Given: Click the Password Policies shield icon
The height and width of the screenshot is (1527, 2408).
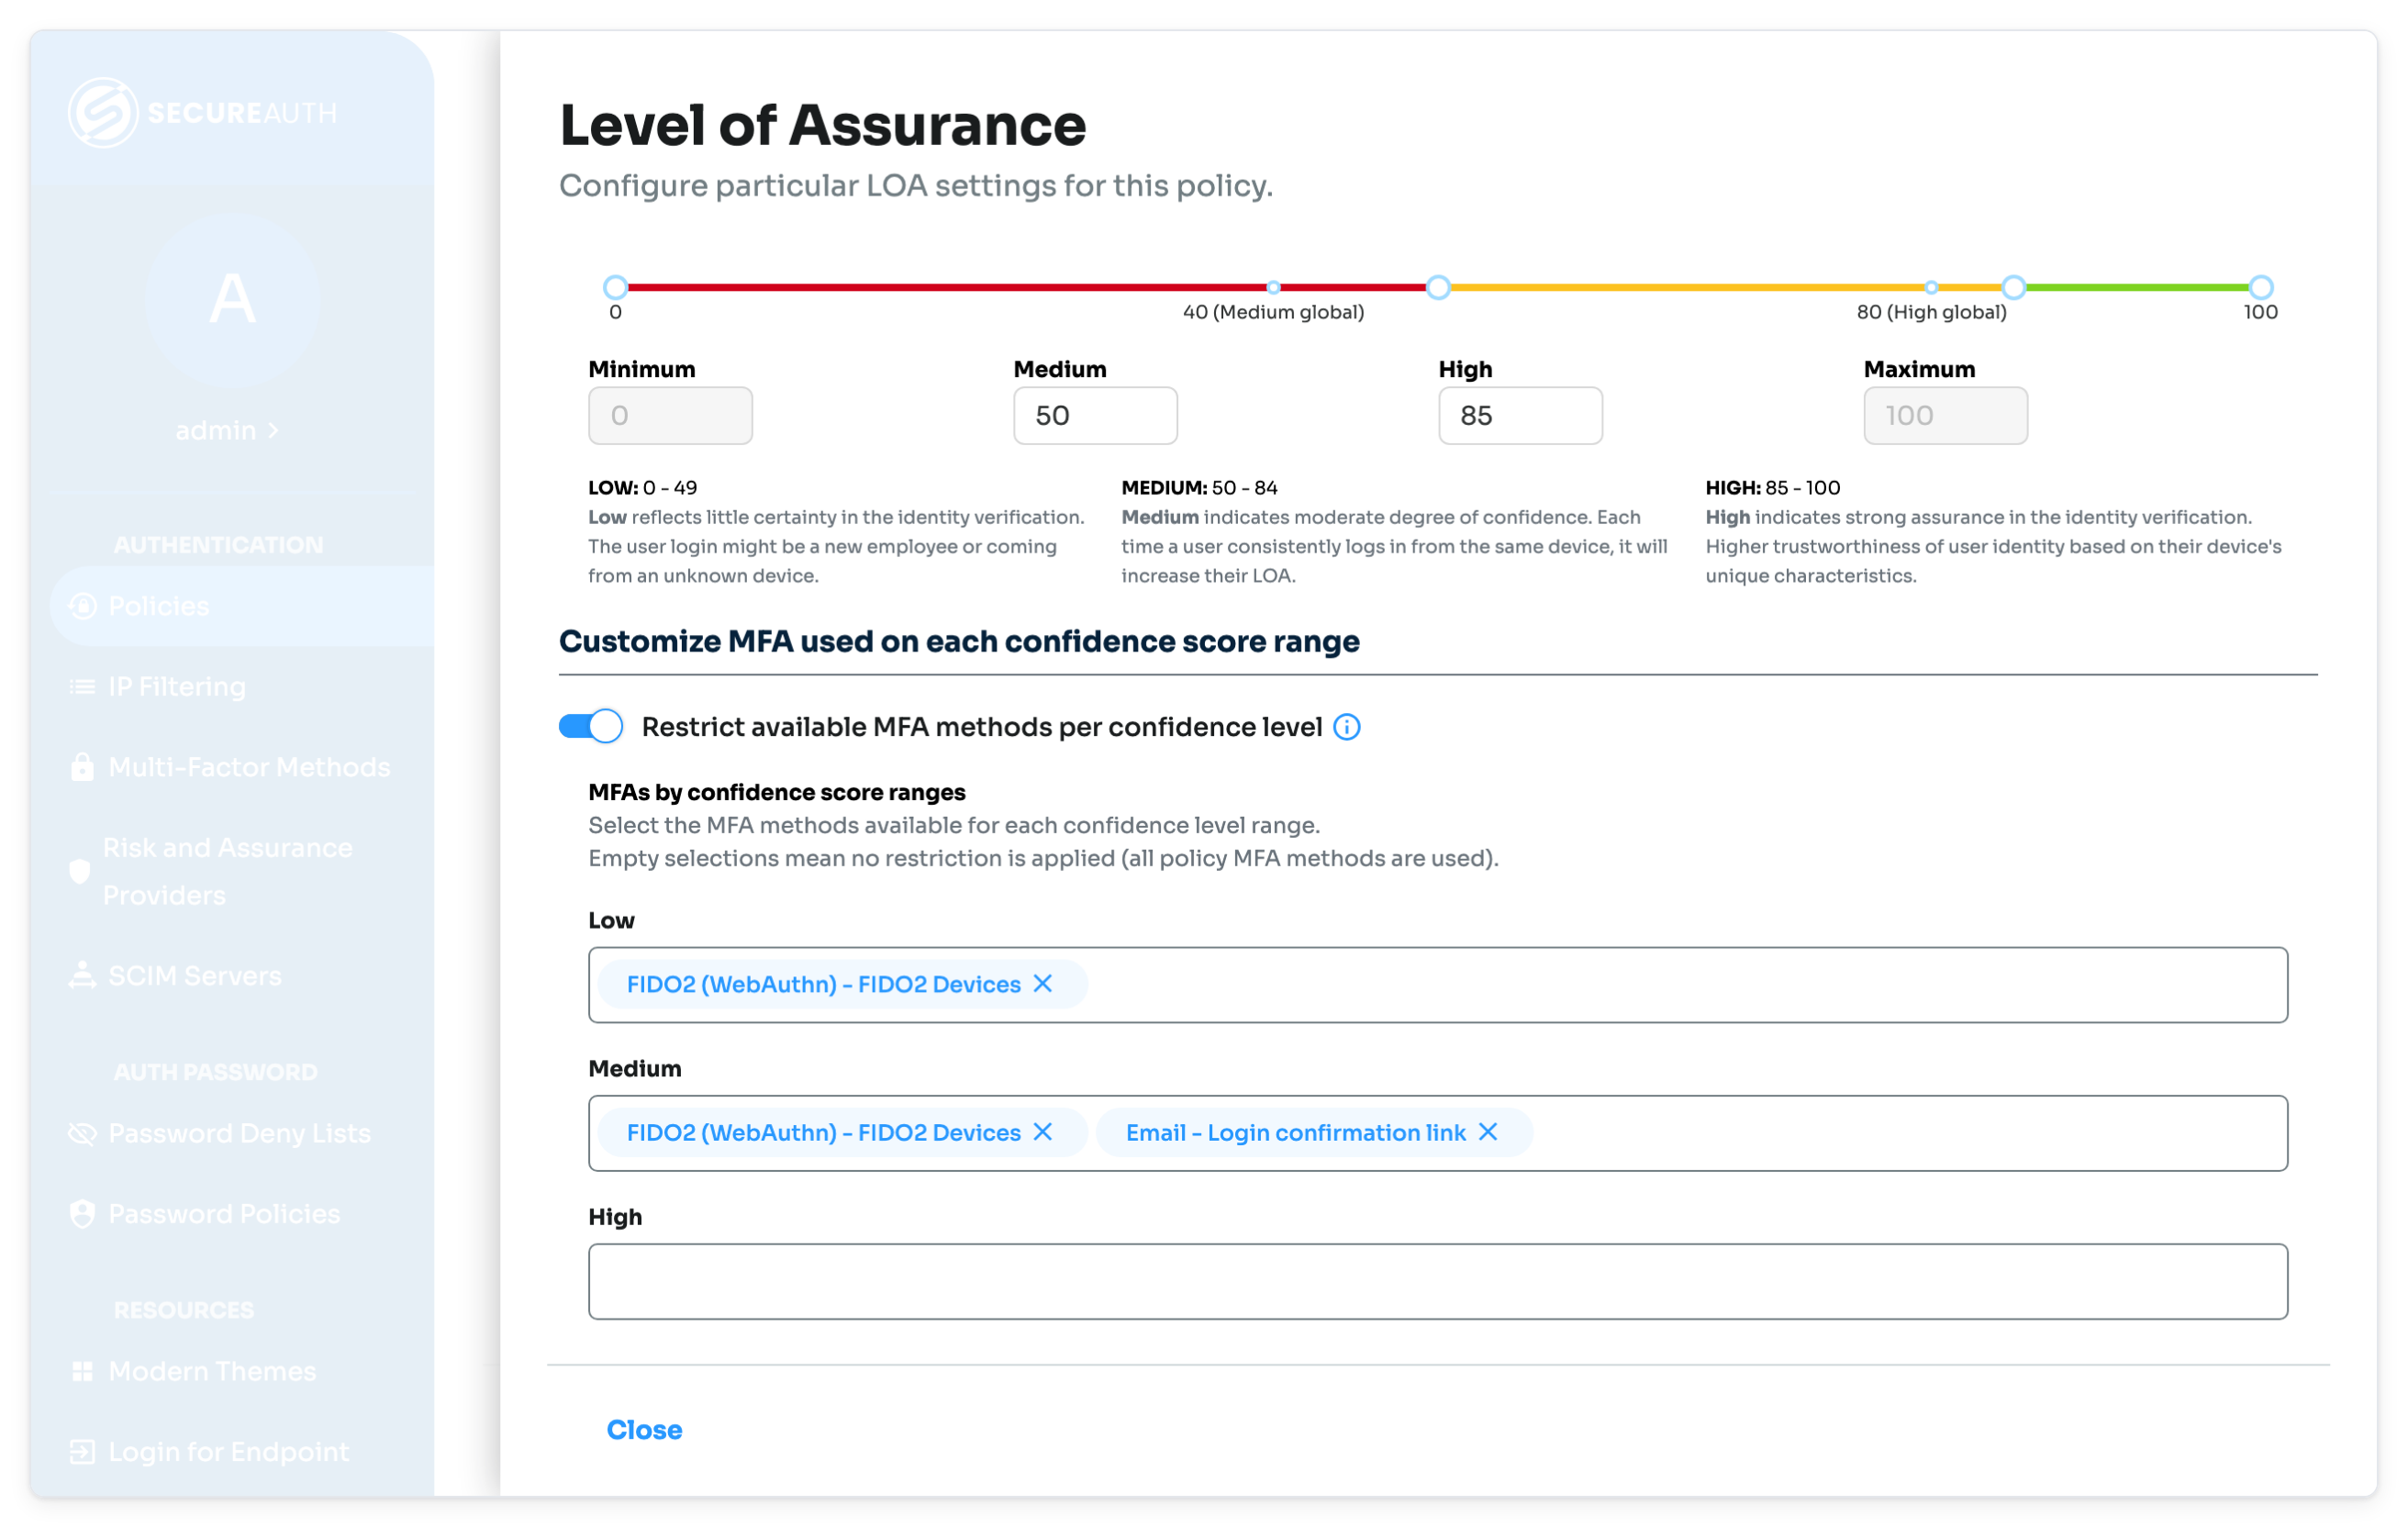Looking at the screenshot, I should pyautogui.click(x=83, y=1214).
